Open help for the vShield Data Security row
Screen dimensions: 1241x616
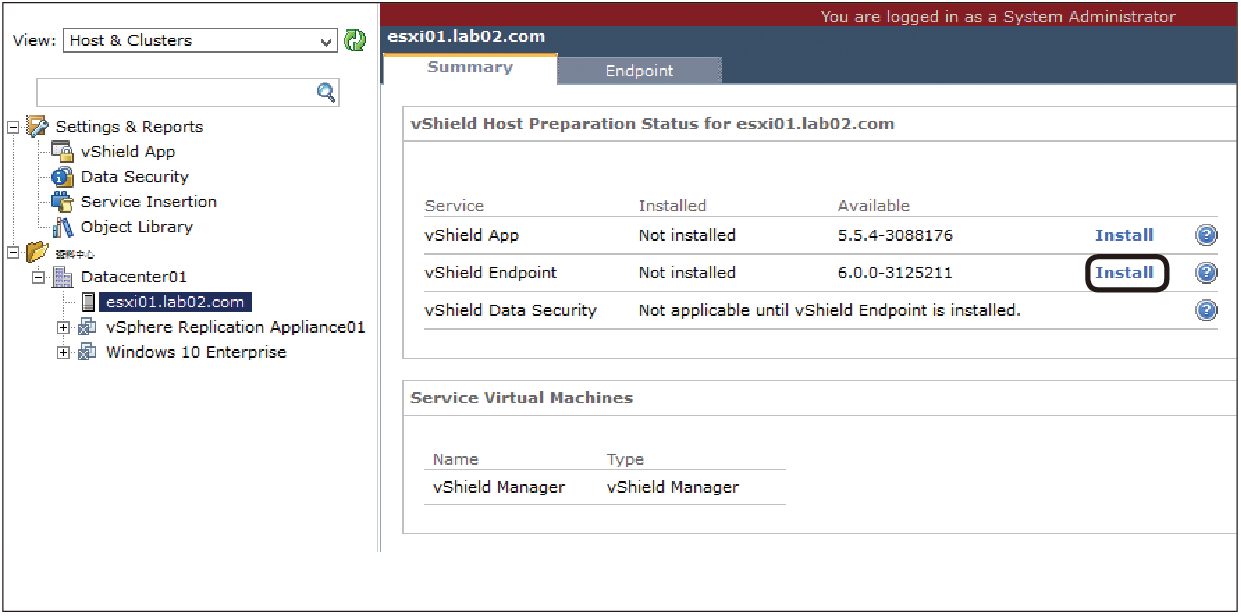[x=1206, y=310]
